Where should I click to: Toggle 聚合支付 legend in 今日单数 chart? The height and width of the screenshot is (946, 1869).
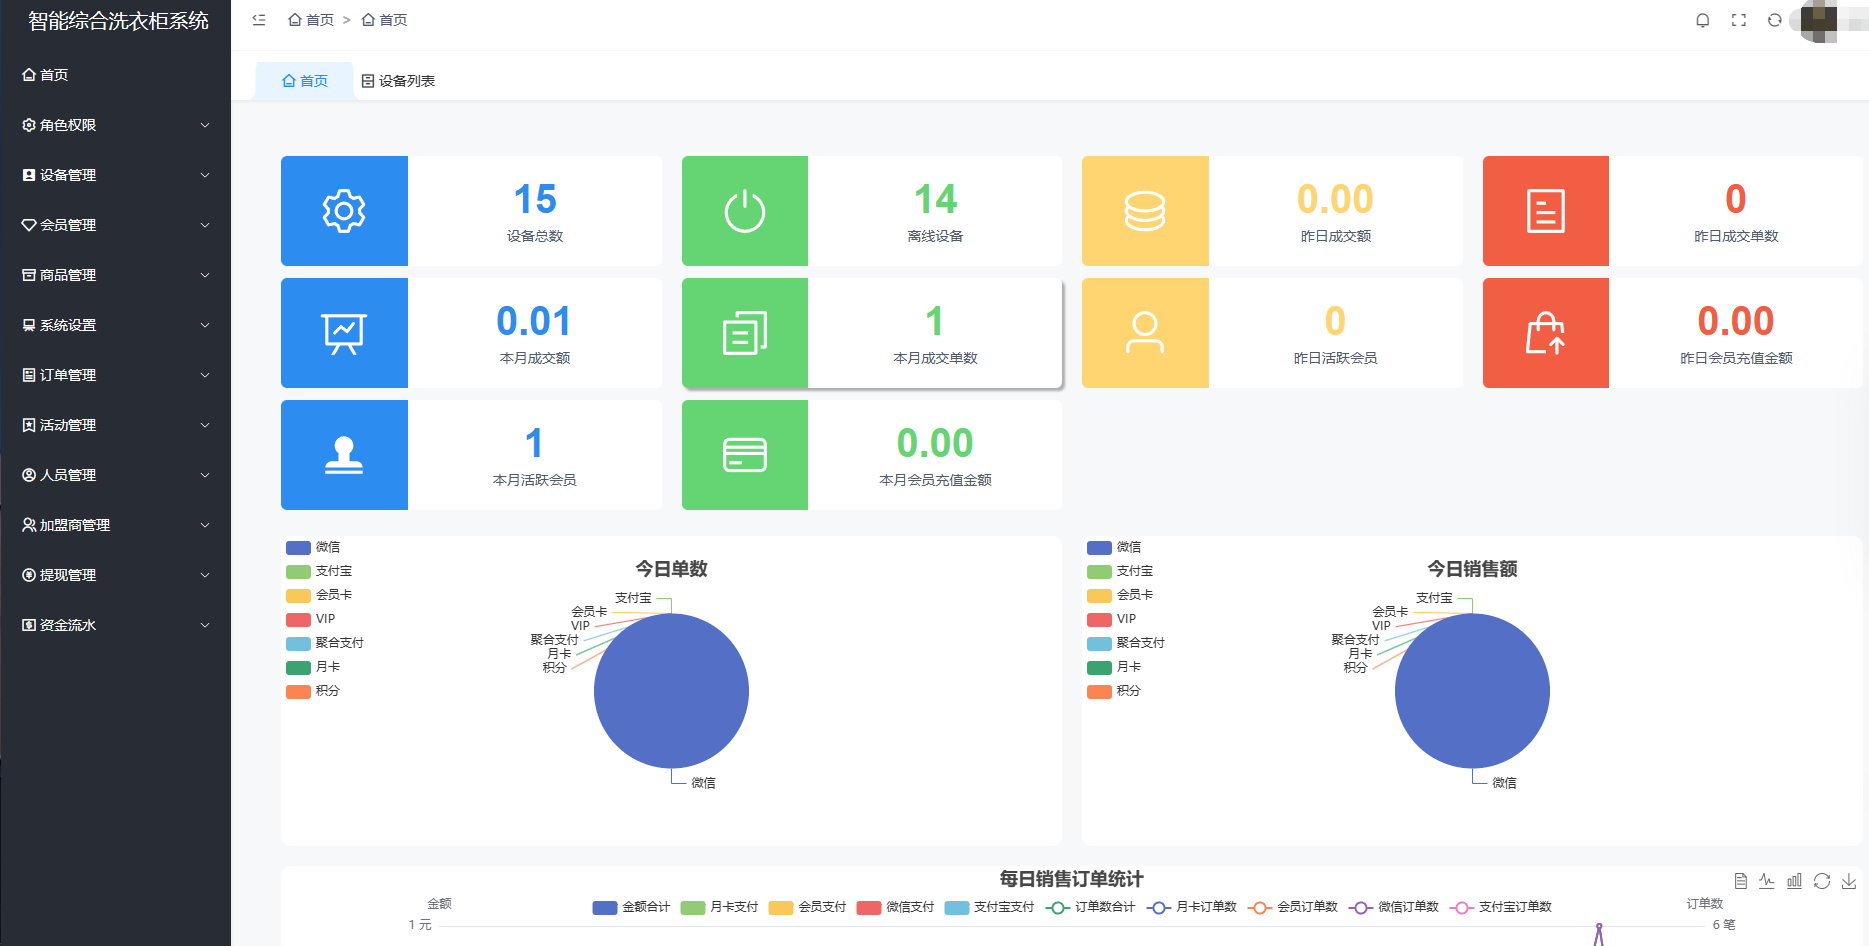coord(325,643)
